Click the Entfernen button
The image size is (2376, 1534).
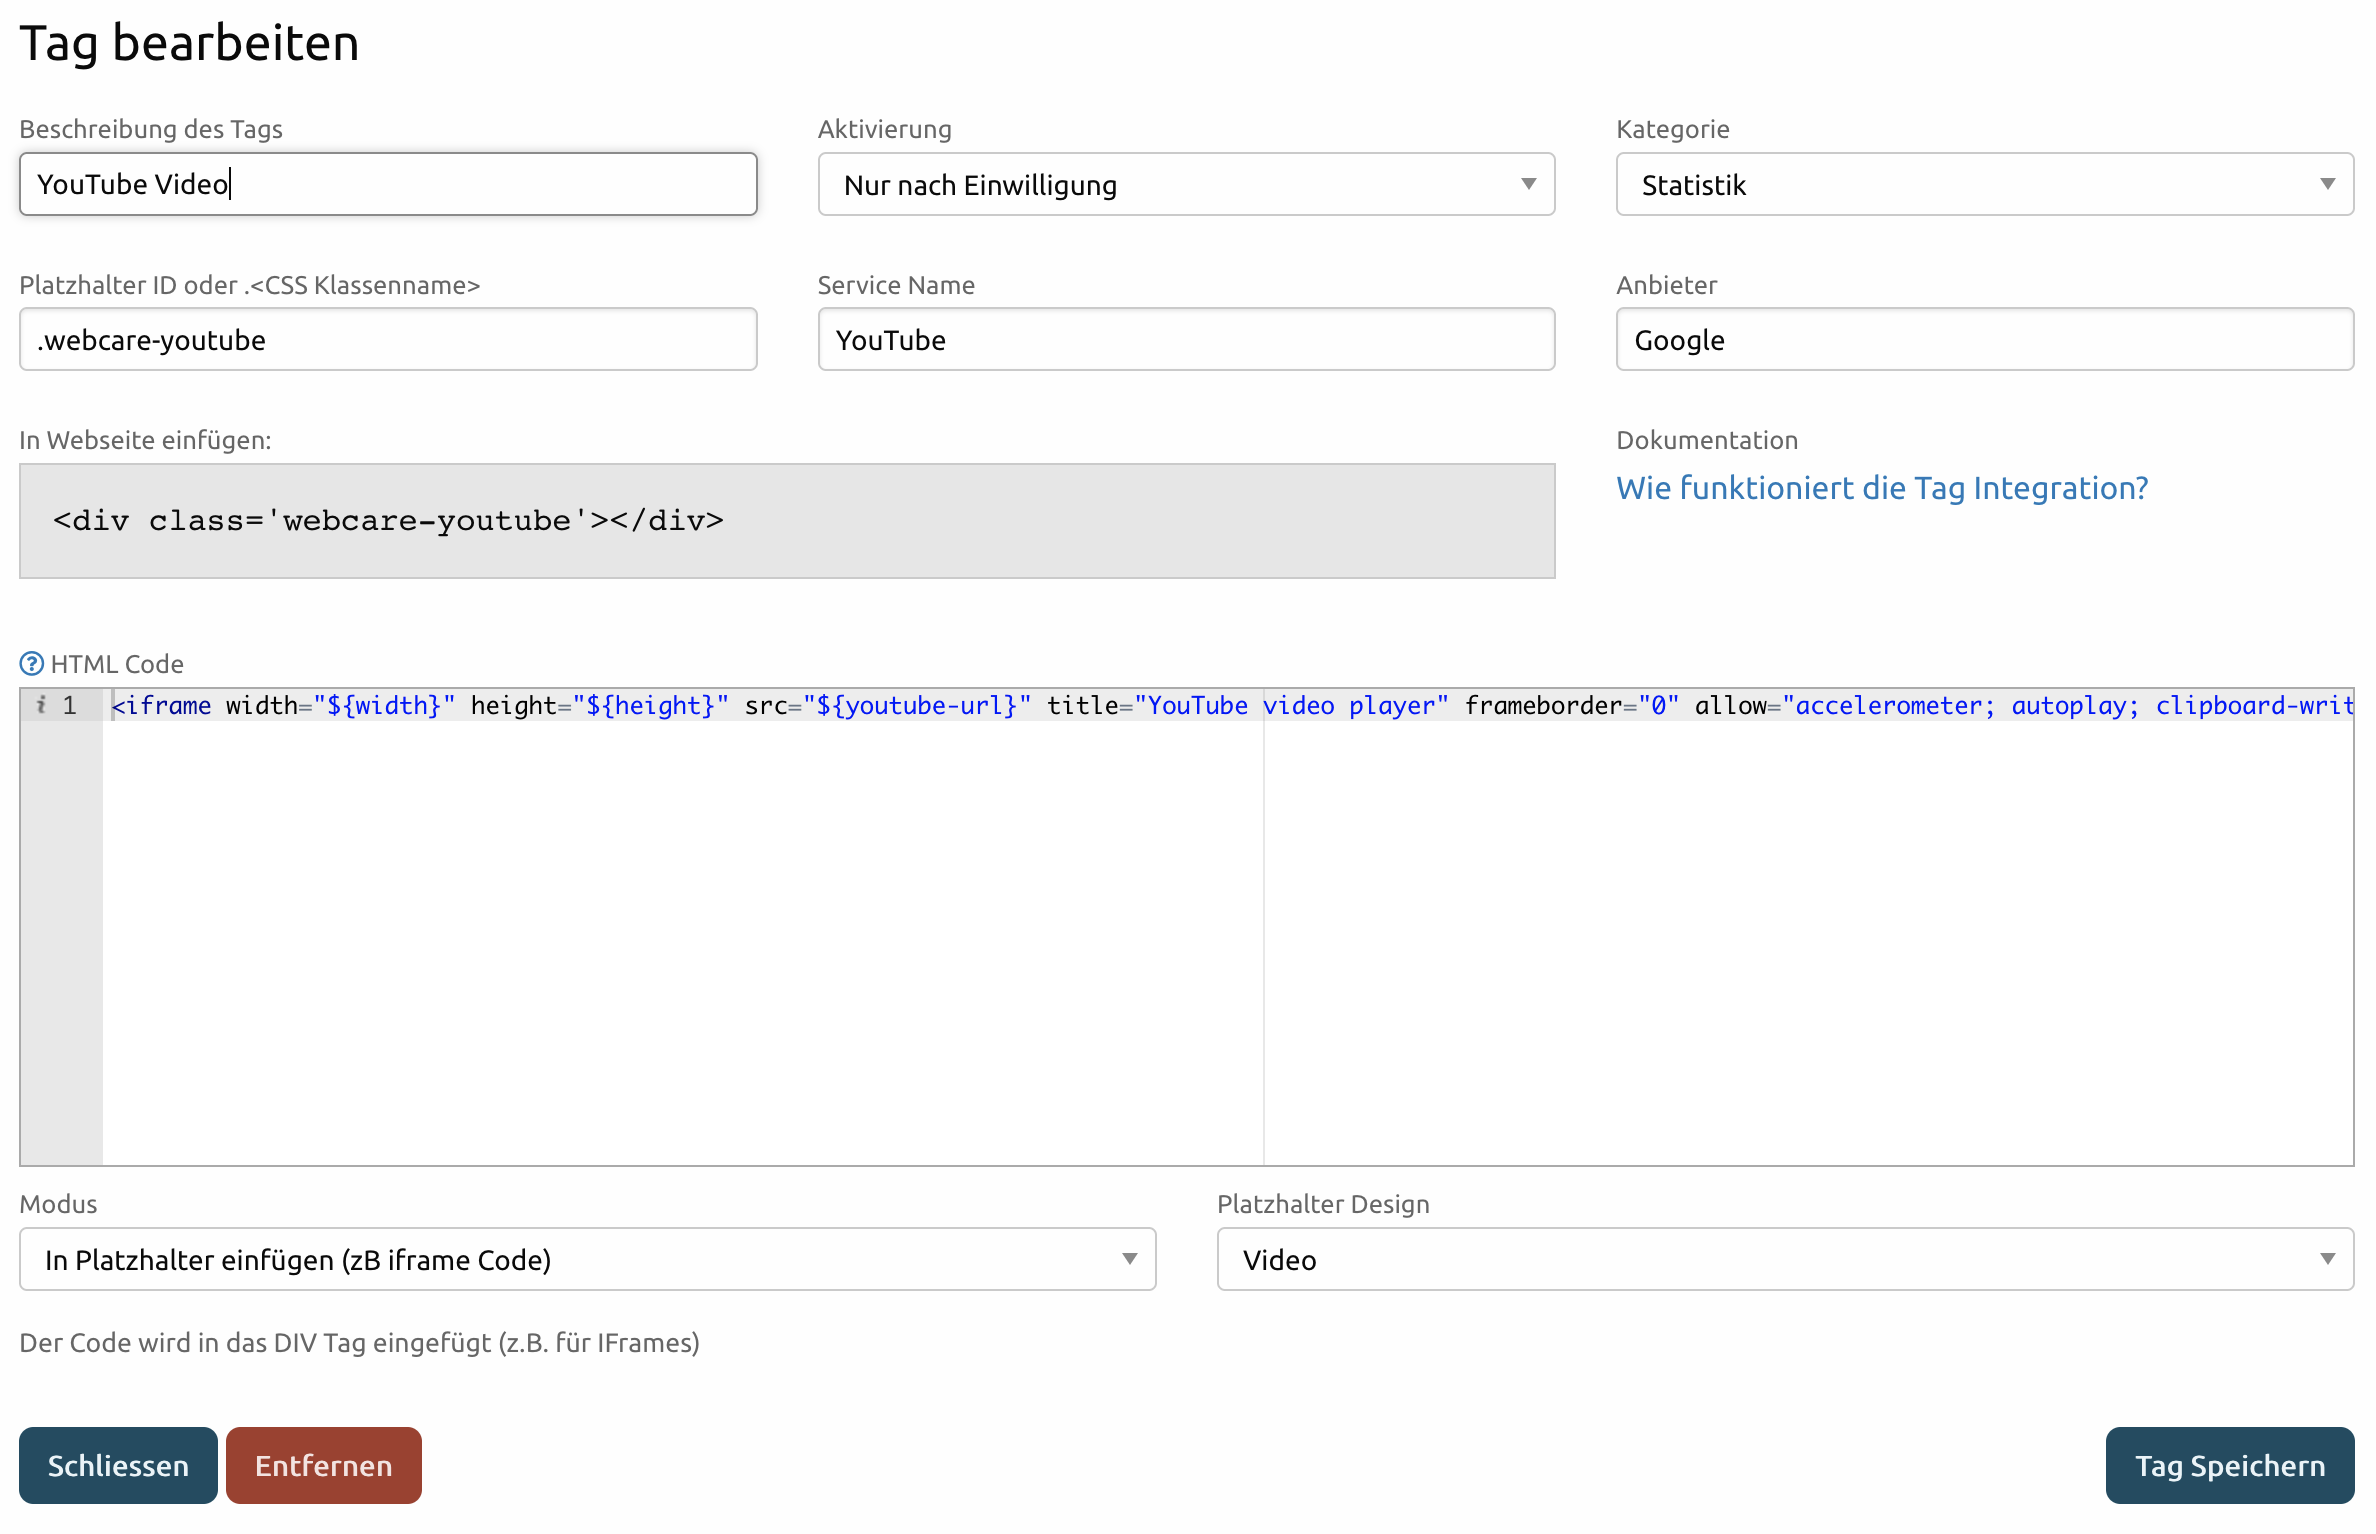[x=323, y=1465]
